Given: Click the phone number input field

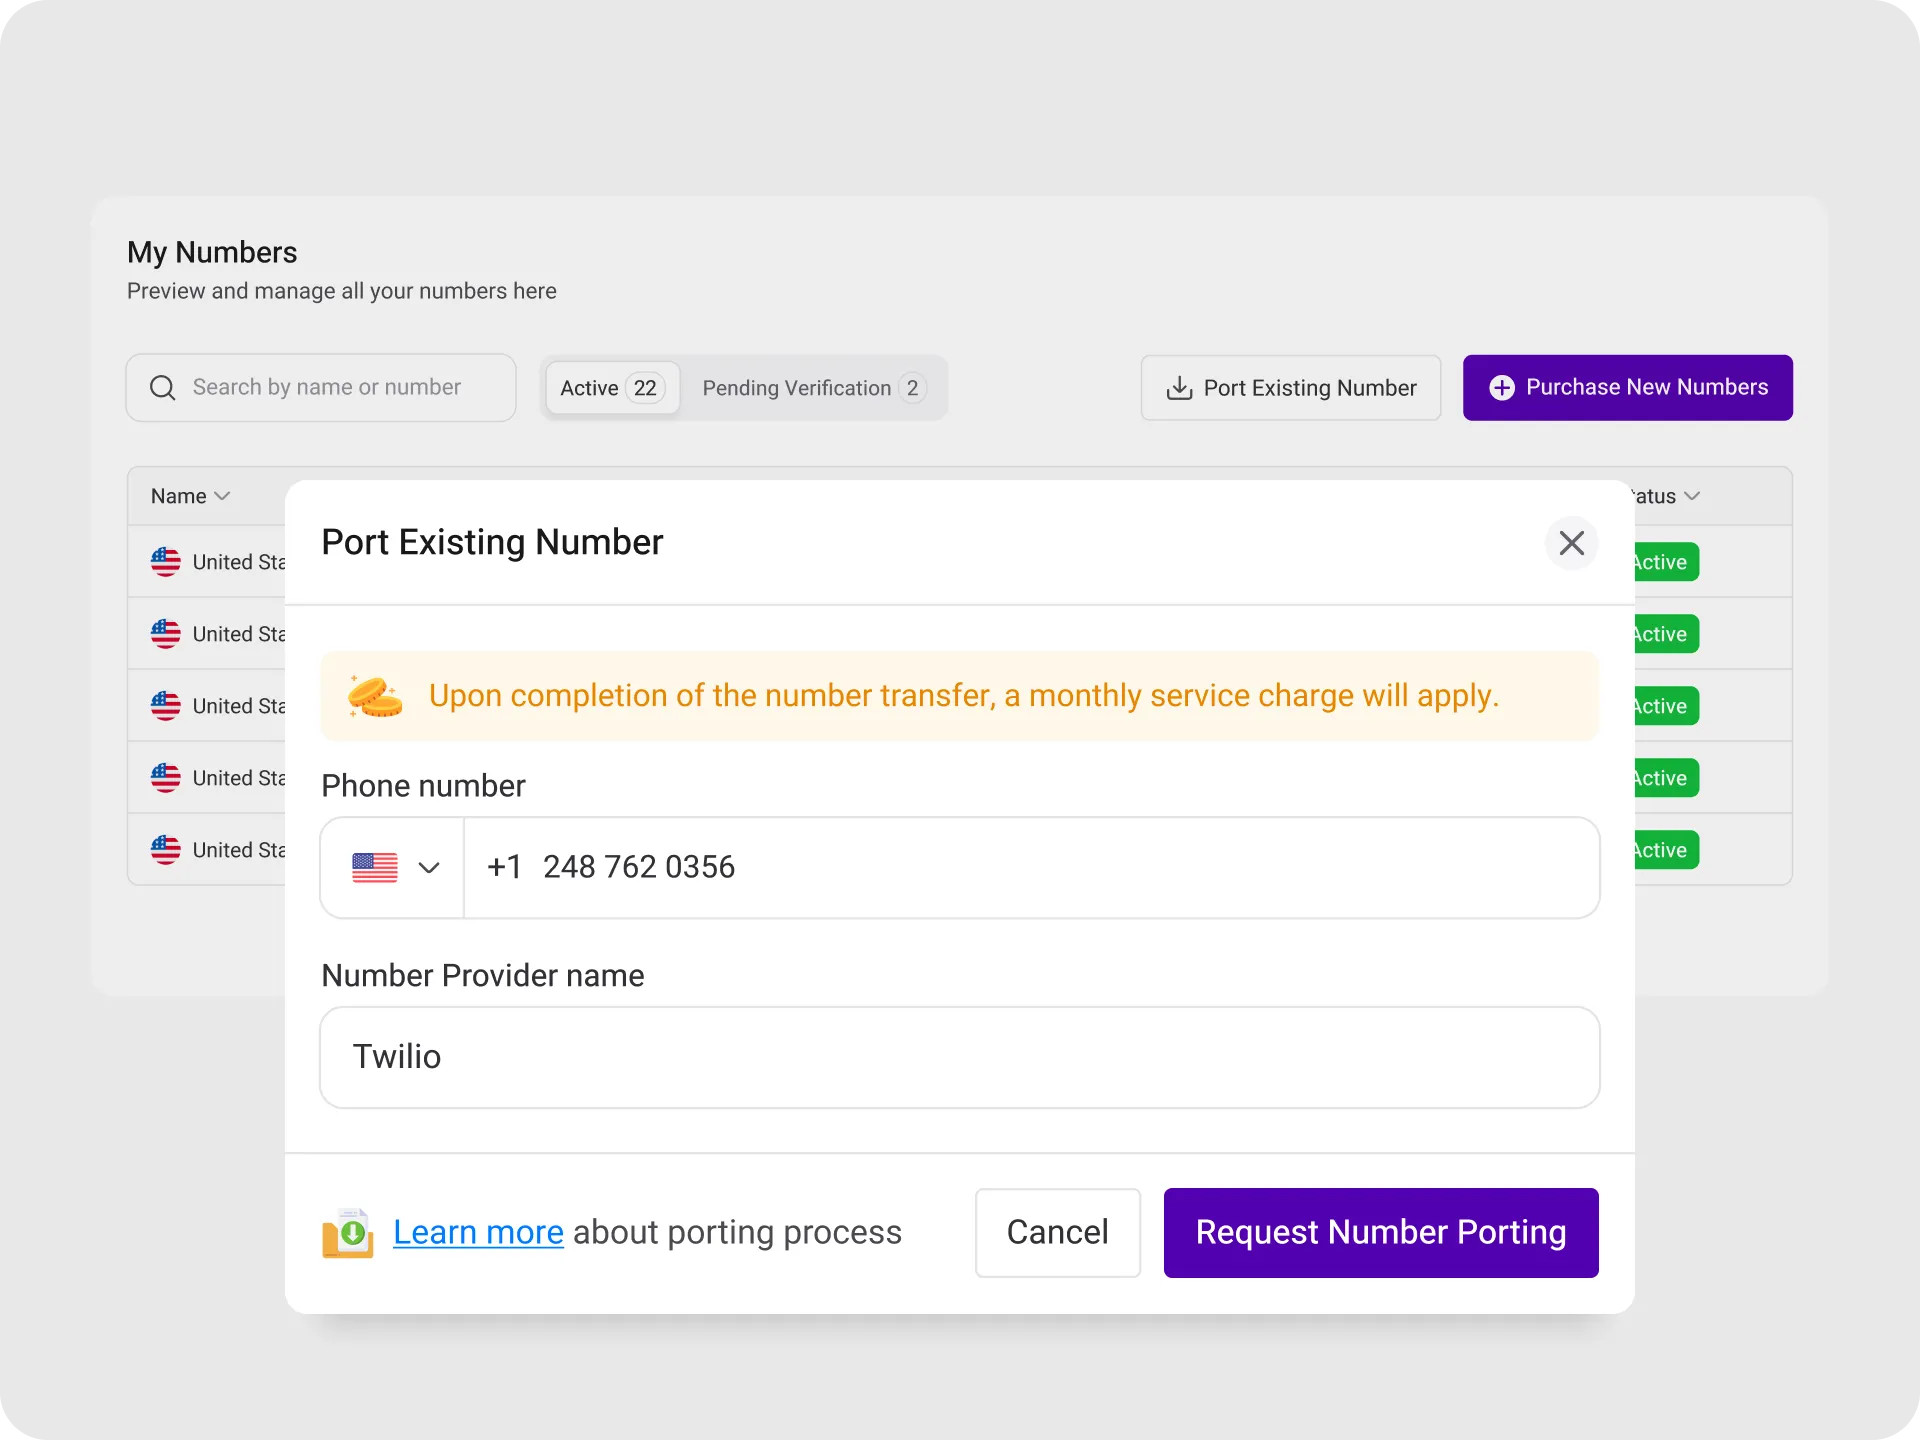Looking at the screenshot, I should coord(1031,867).
